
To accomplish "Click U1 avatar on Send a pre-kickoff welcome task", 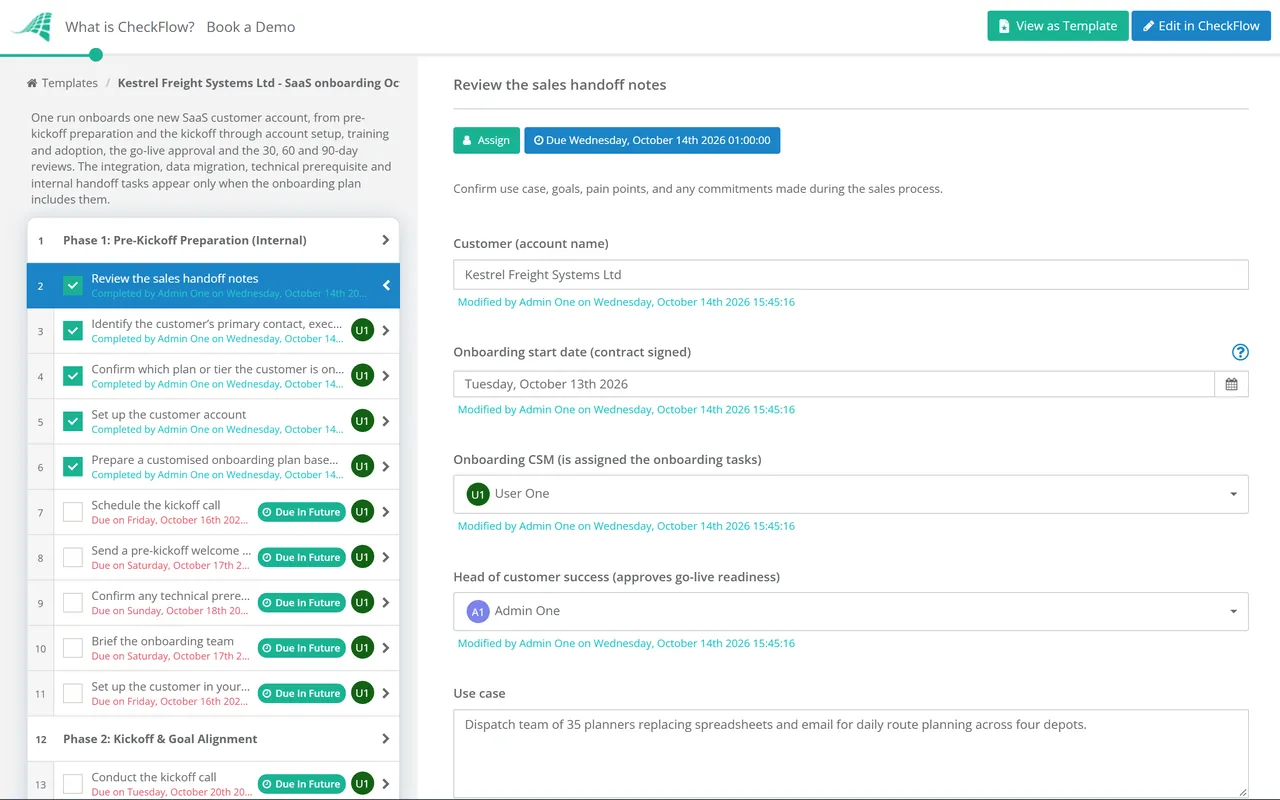I will click(362, 557).
